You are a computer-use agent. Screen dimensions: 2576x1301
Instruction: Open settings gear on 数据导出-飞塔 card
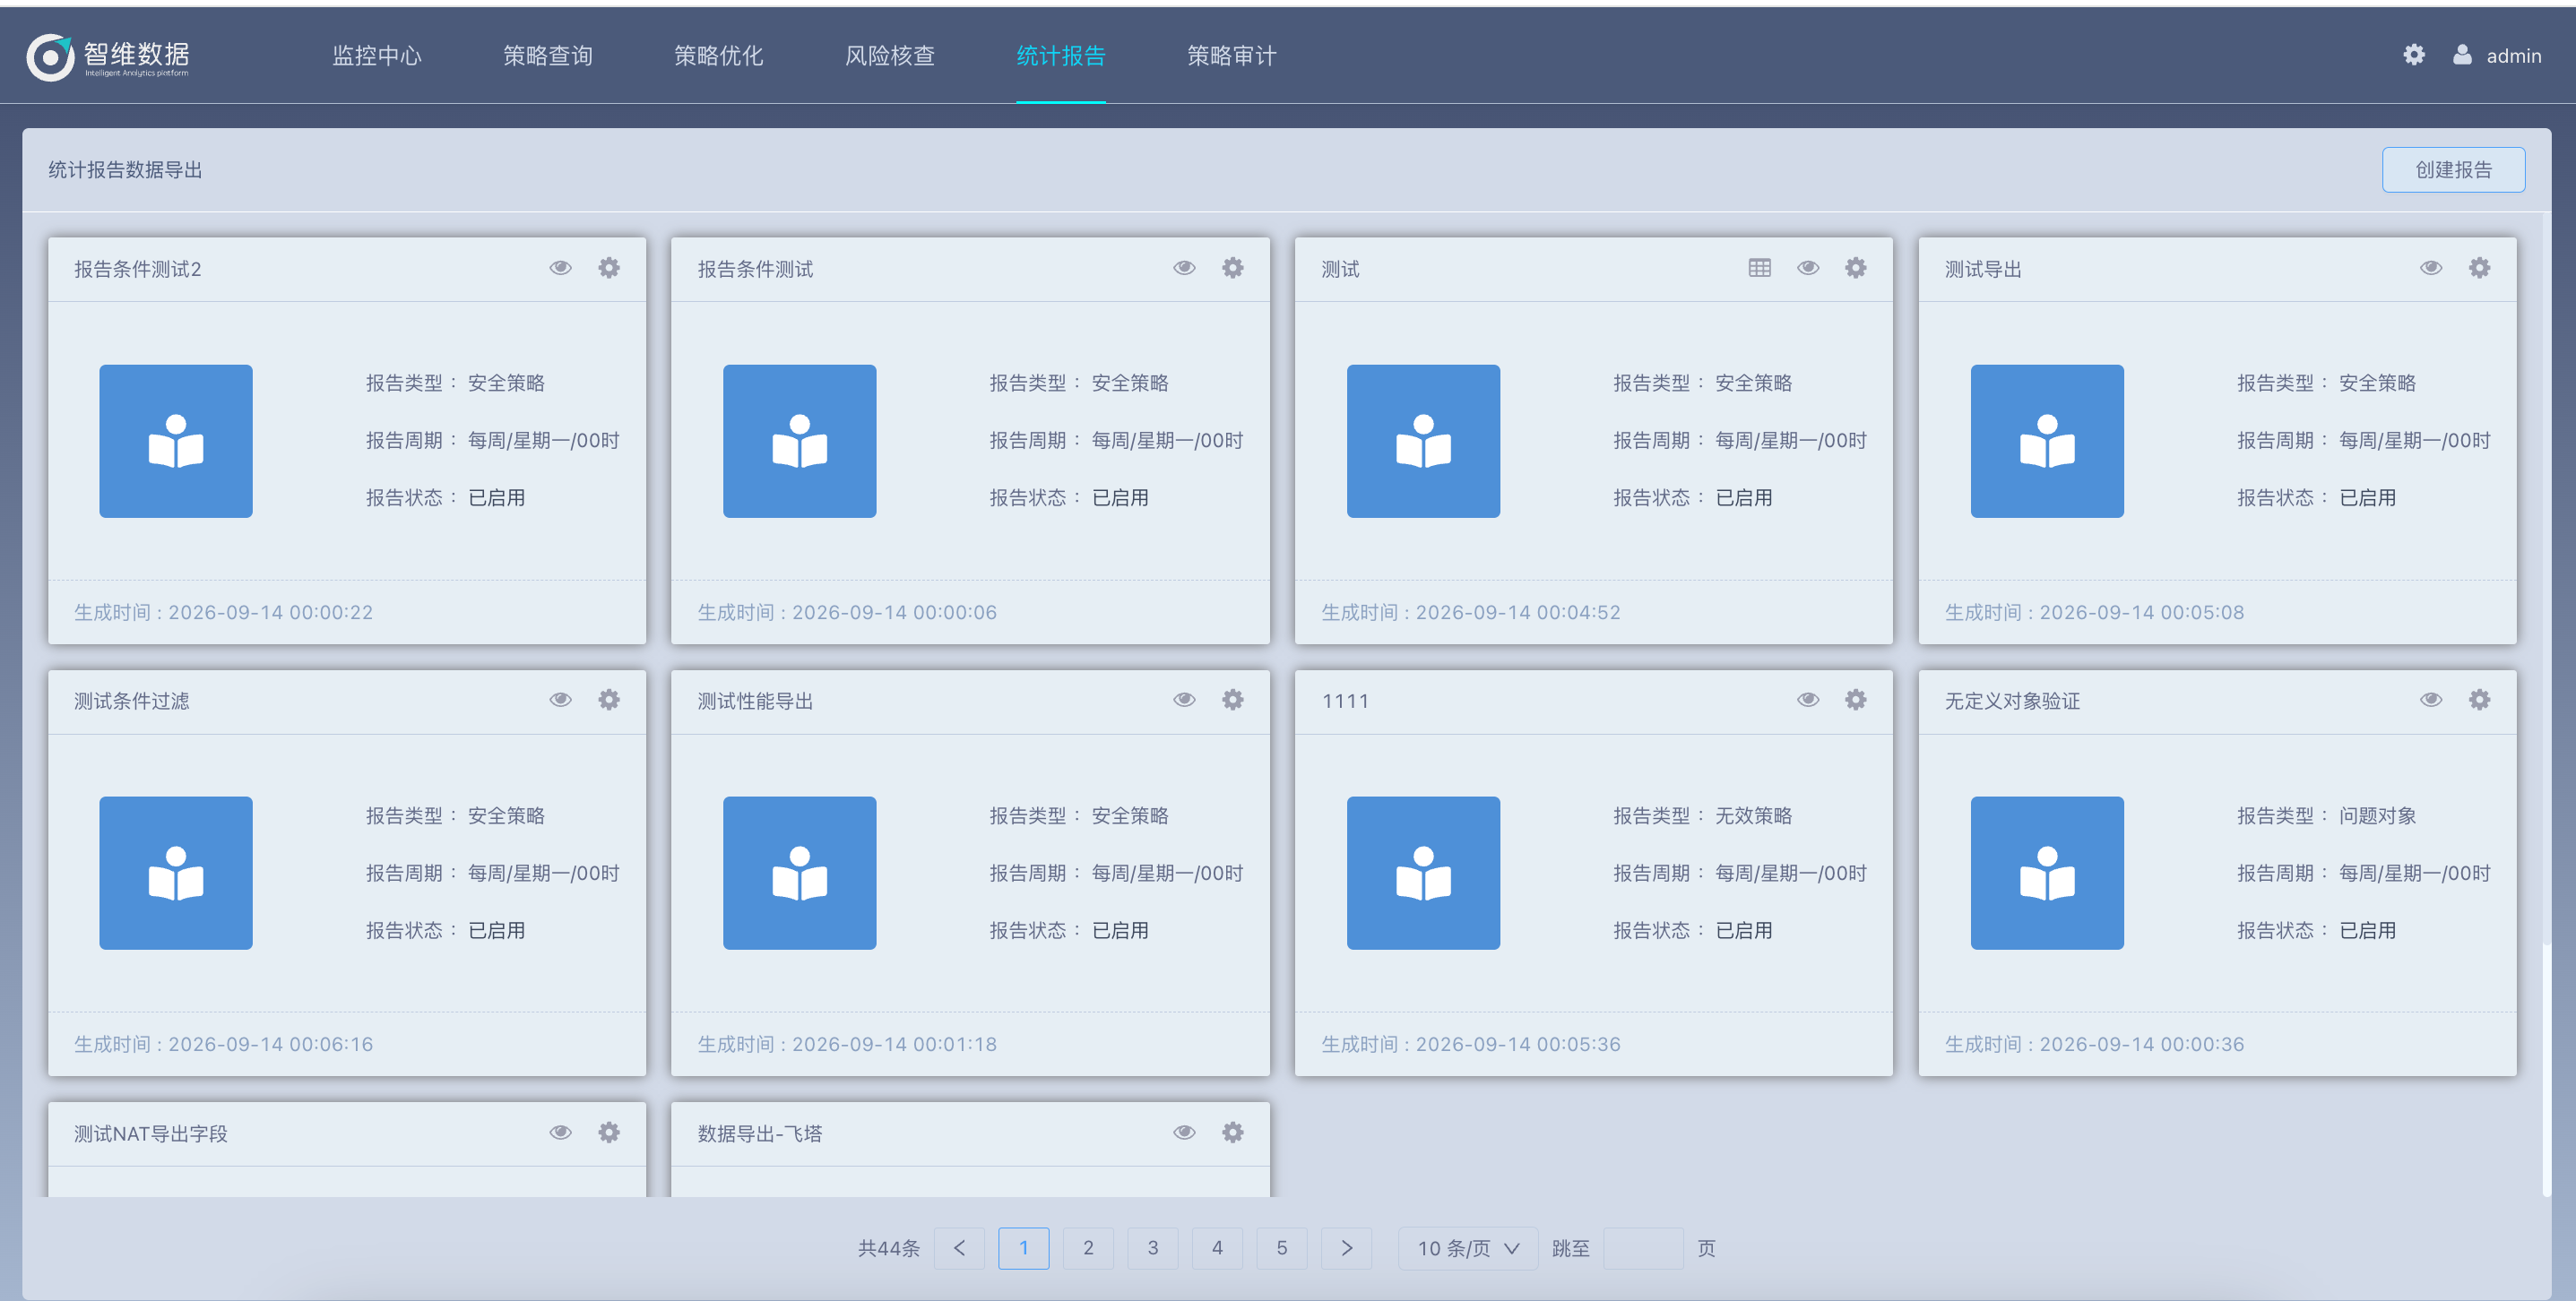(x=1233, y=1132)
